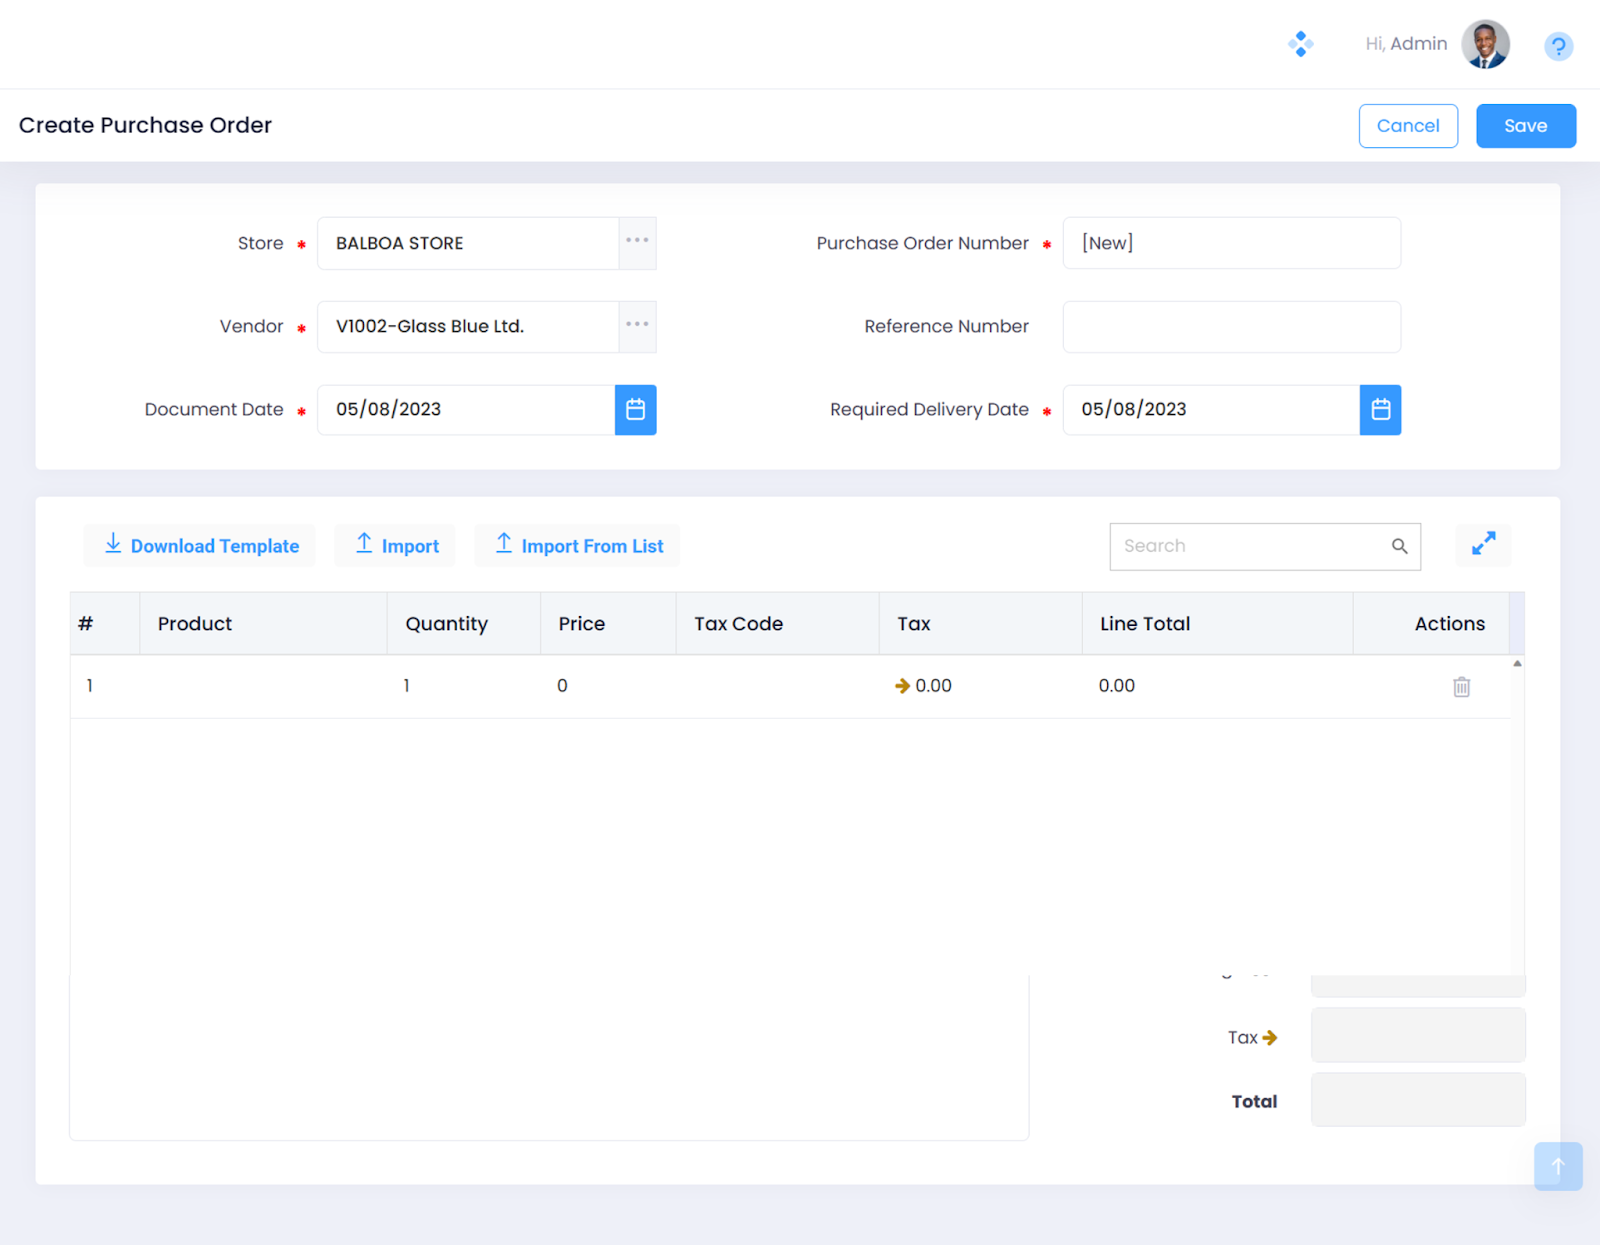Expand the grid to fullscreen

coord(1483,544)
